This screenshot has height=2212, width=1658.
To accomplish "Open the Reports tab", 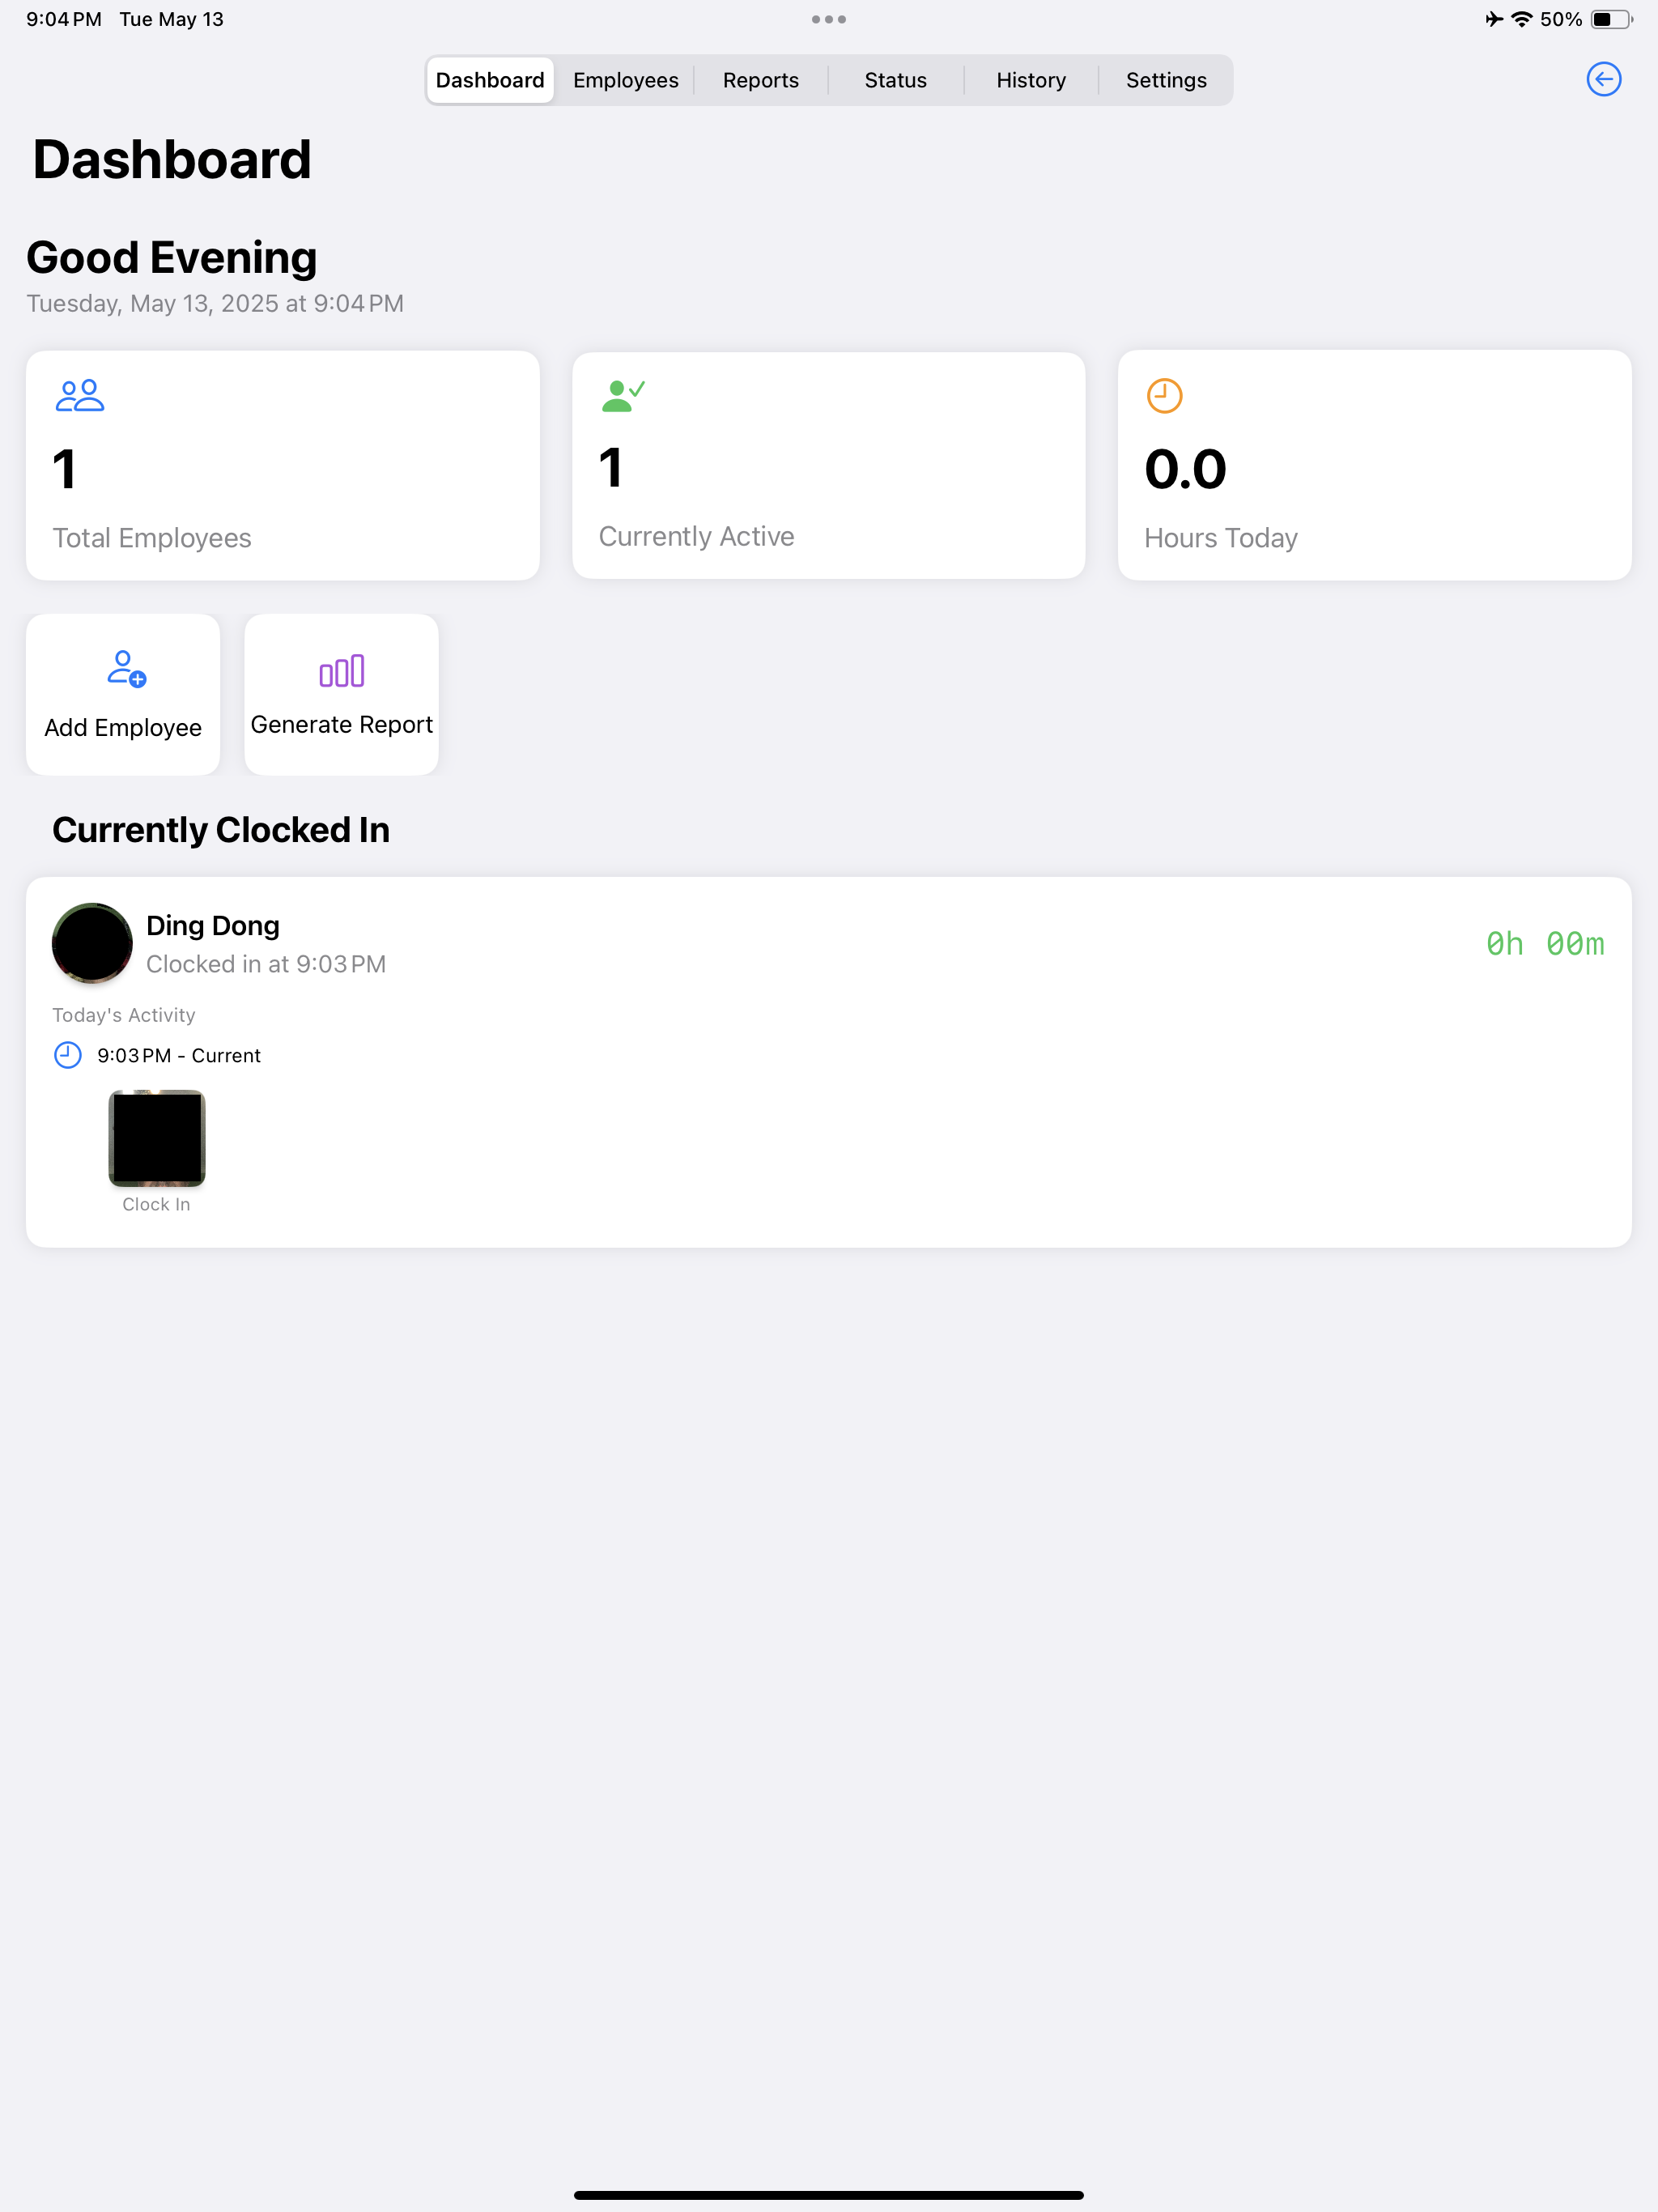I will pos(760,80).
